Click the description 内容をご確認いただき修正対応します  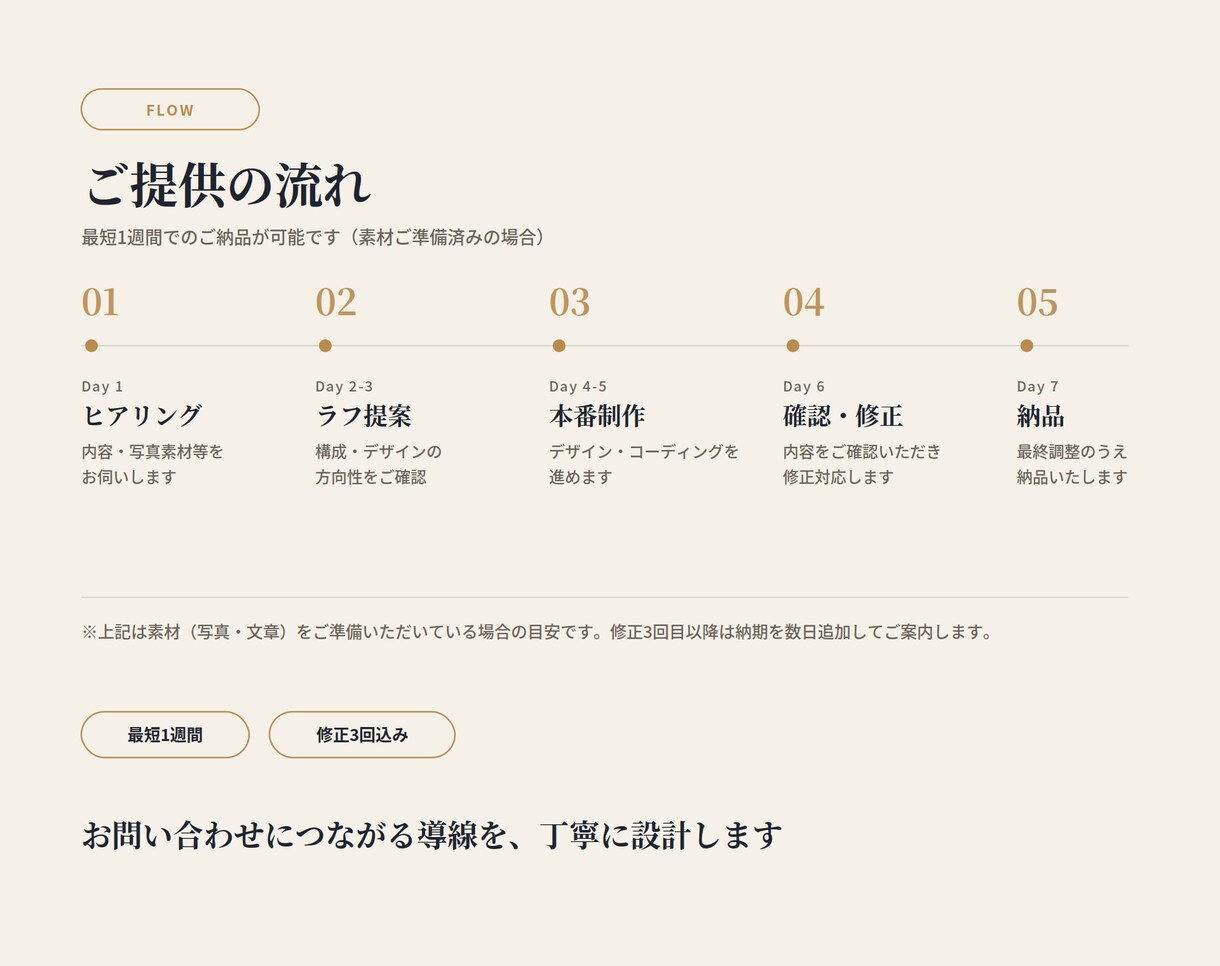[862, 464]
